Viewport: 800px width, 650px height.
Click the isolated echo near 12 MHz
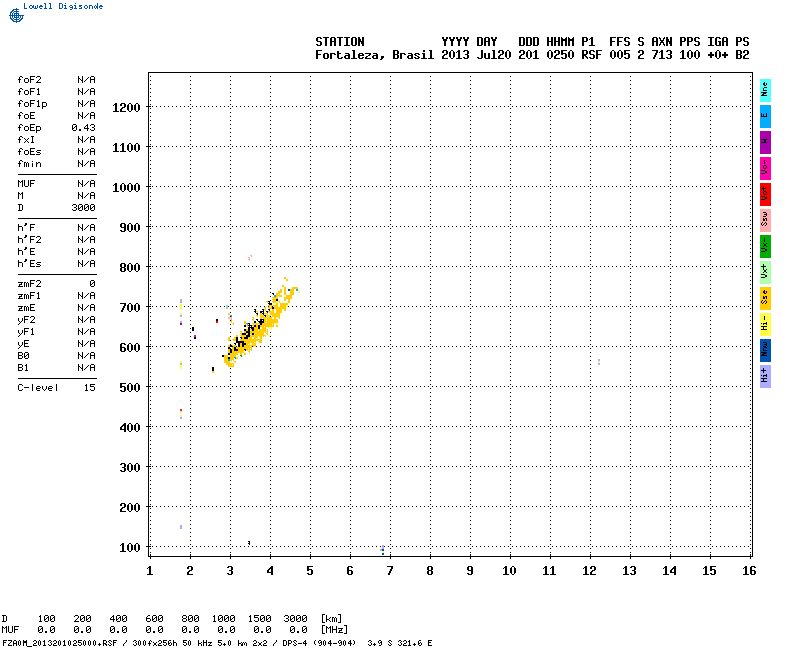click(x=598, y=362)
